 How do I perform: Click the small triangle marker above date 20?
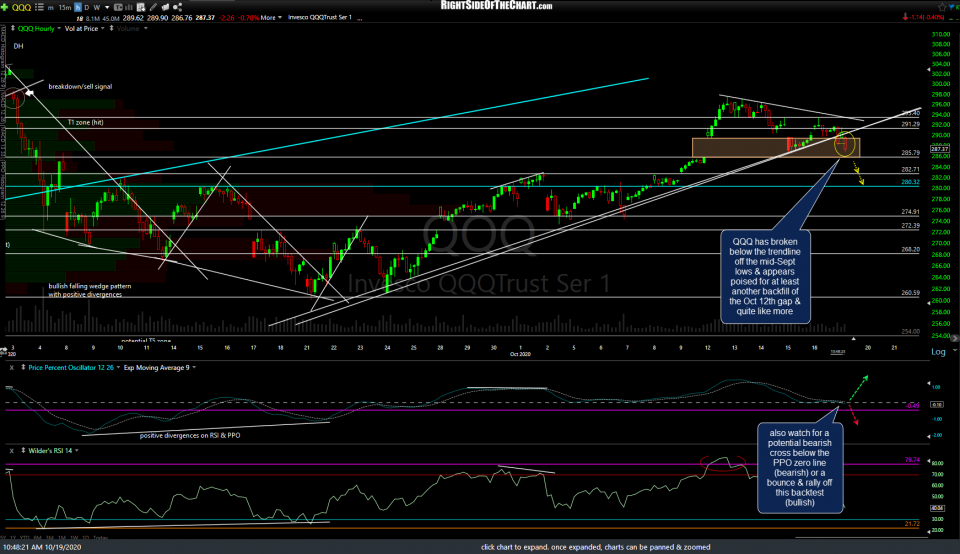853,339
